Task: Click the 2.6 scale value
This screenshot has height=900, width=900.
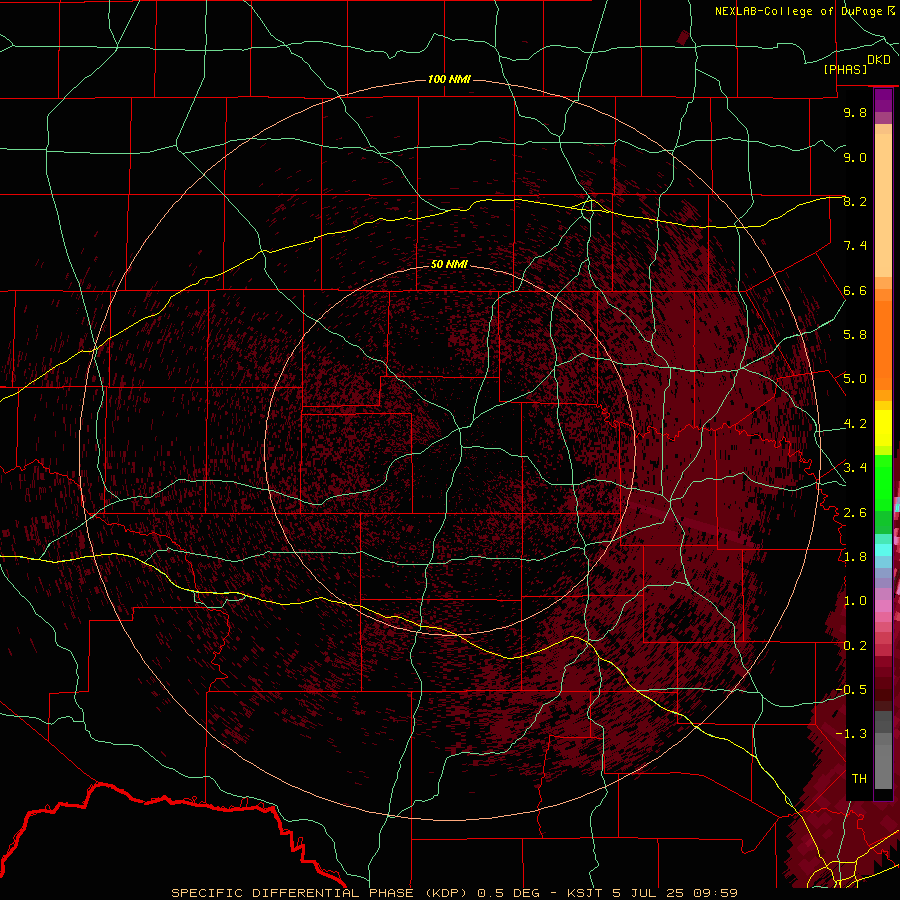Action: (x=855, y=512)
